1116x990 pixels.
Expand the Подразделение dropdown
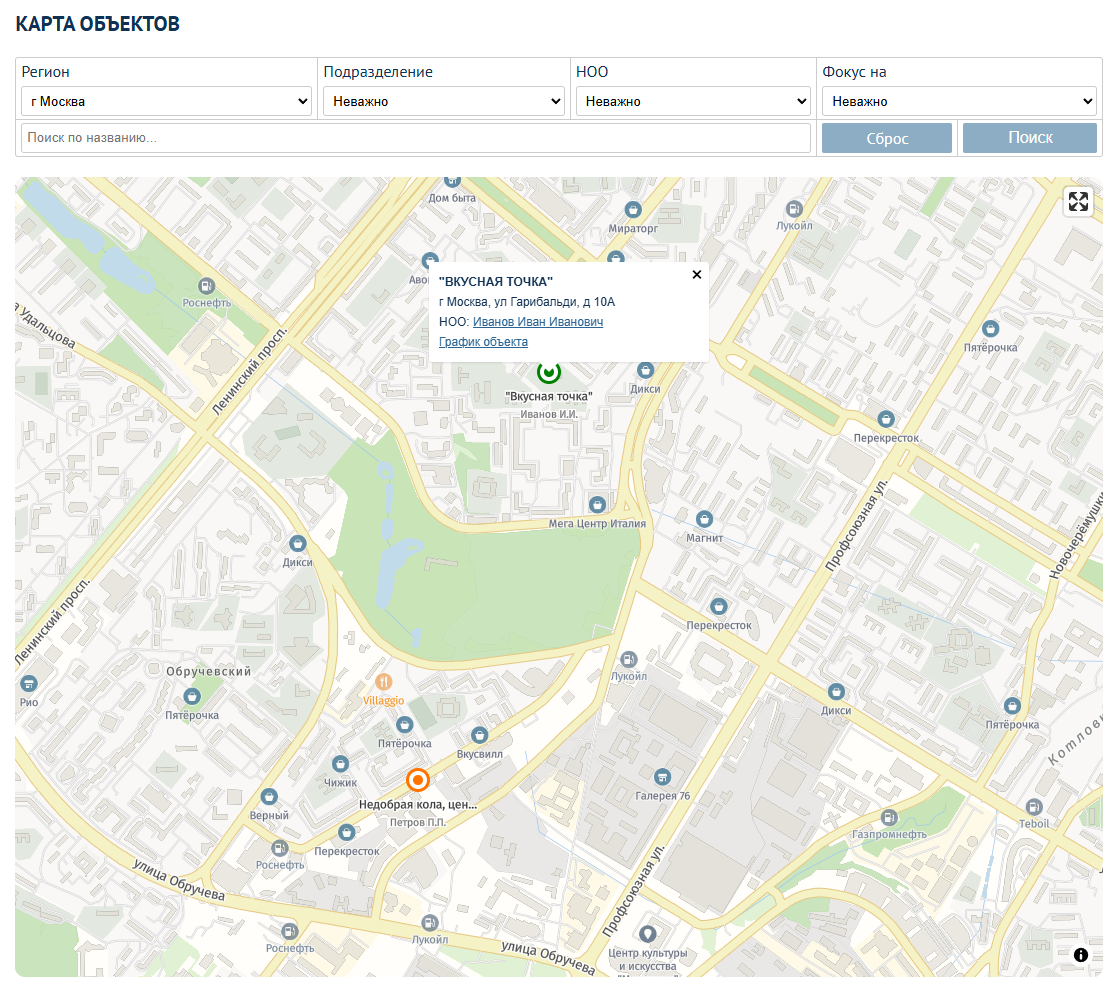click(x=443, y=101)
